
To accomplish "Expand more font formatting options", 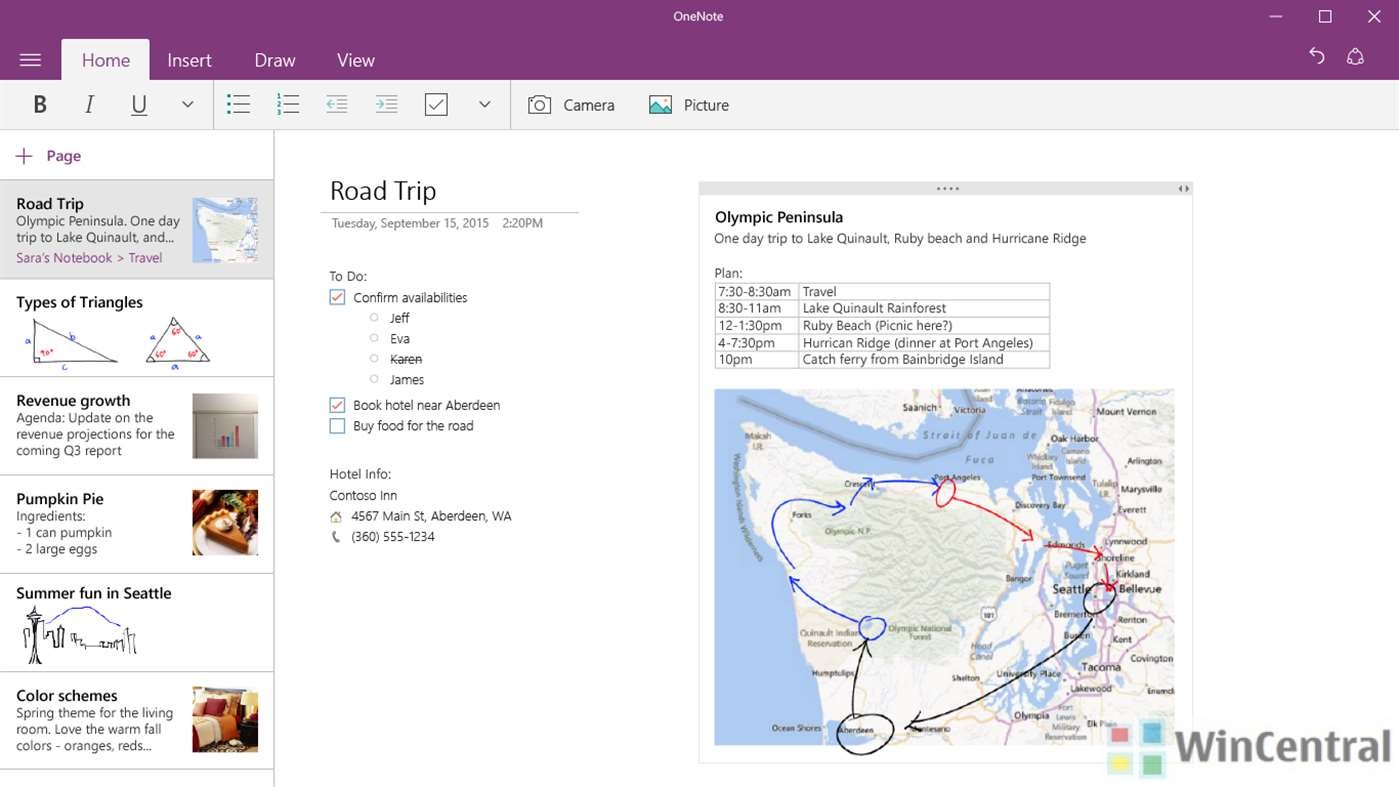I will point(187,105).
